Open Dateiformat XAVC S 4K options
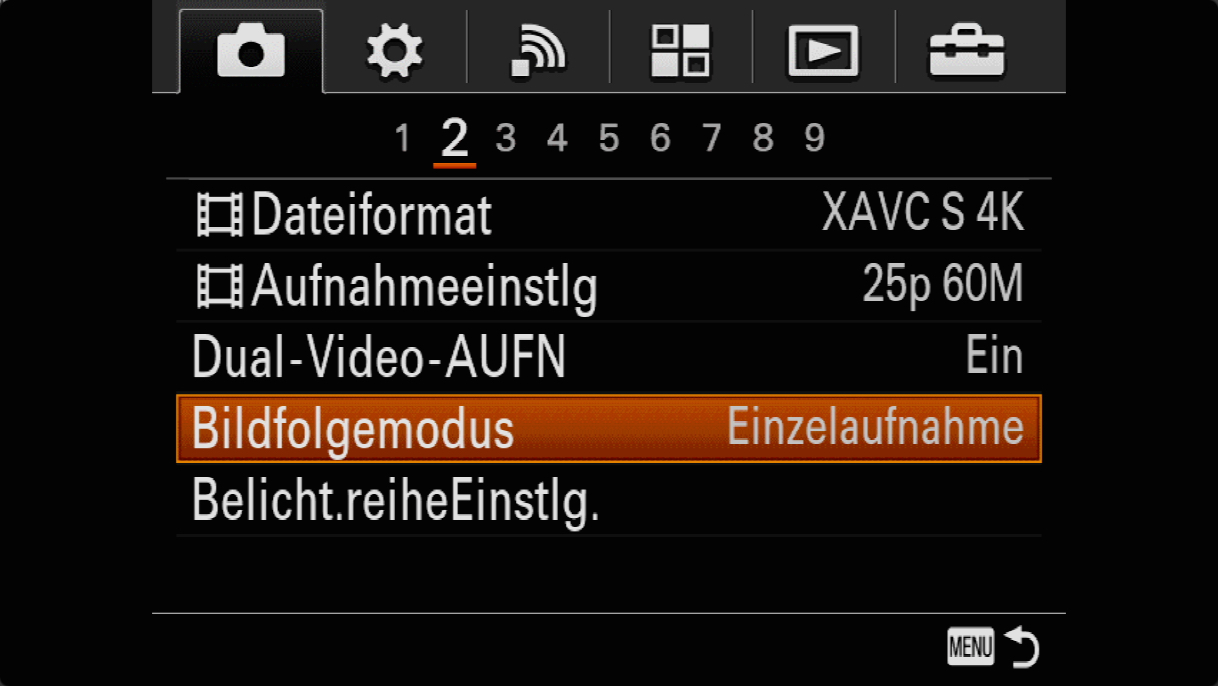1218x686 pixels. [x=608, y=215]
